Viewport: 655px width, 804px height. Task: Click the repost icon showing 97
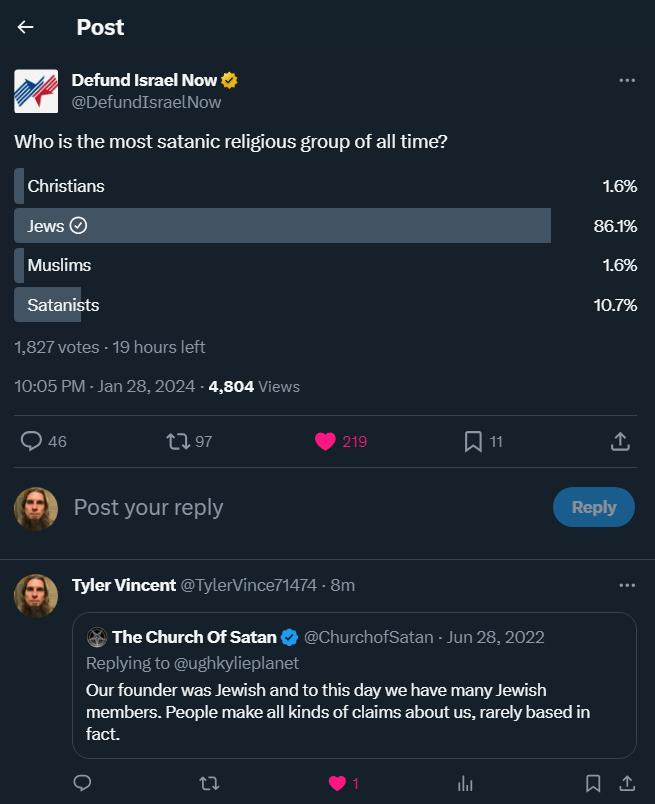click(178, 441)
